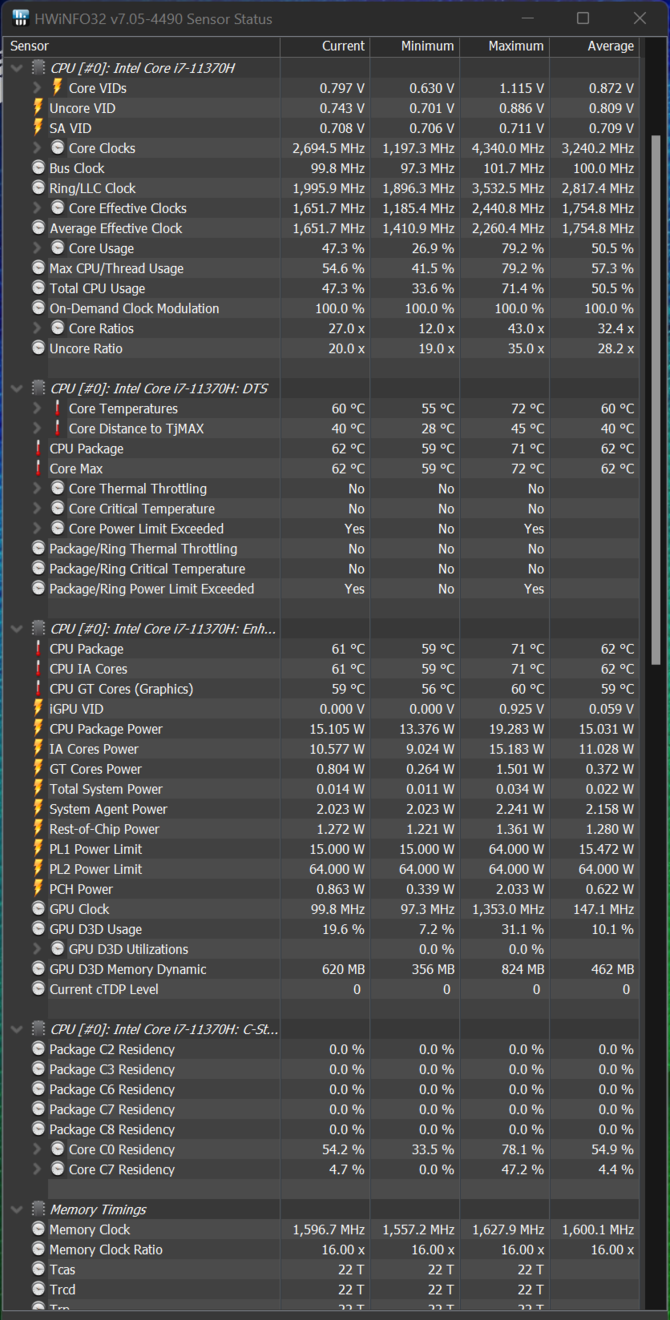The height and width of the screenshot is (1320, 670).
Task: Select the Rest-of-Chip Power row
Action: coord(322,829)
